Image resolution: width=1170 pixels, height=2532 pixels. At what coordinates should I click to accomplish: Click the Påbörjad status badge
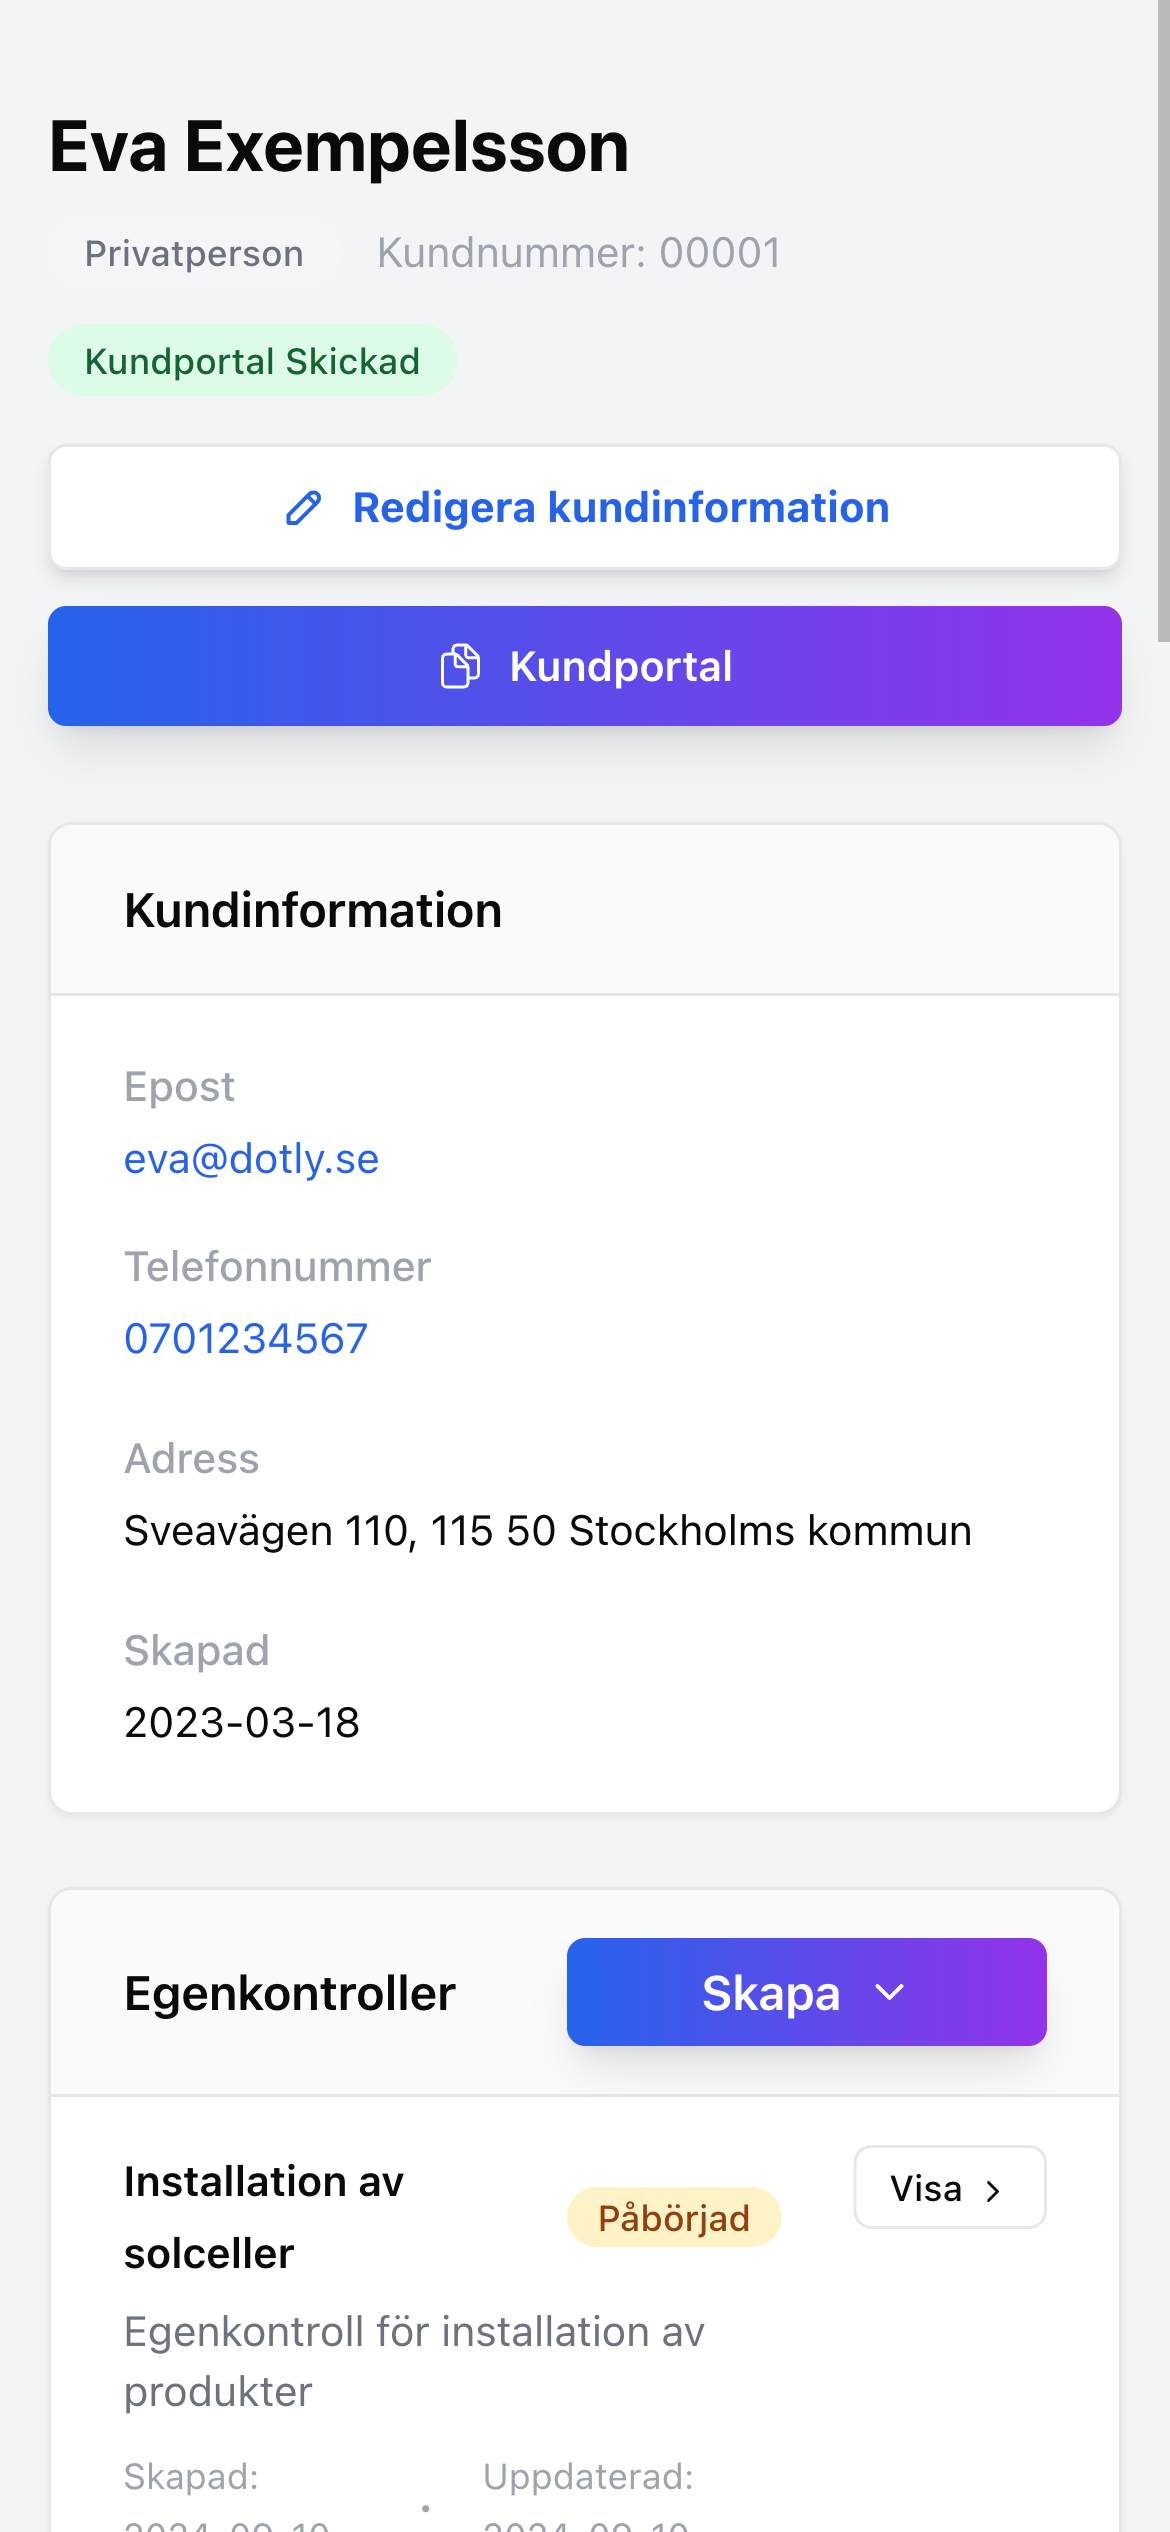673,2218
